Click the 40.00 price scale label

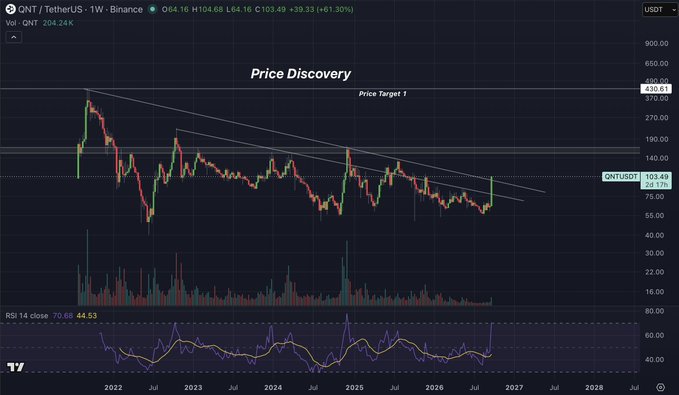[654, 236]
